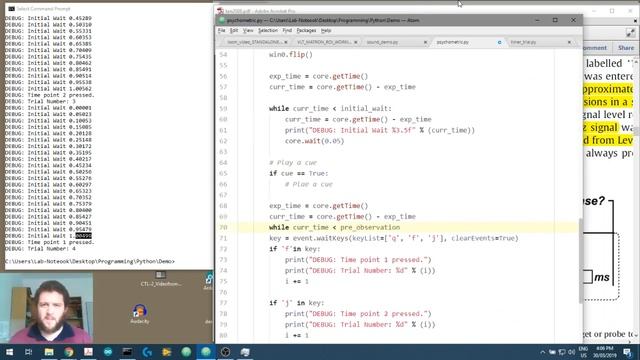This screenshot has width=640, height=360.
Task: Click Share button in Acrobat window
Action: [626, 48]
